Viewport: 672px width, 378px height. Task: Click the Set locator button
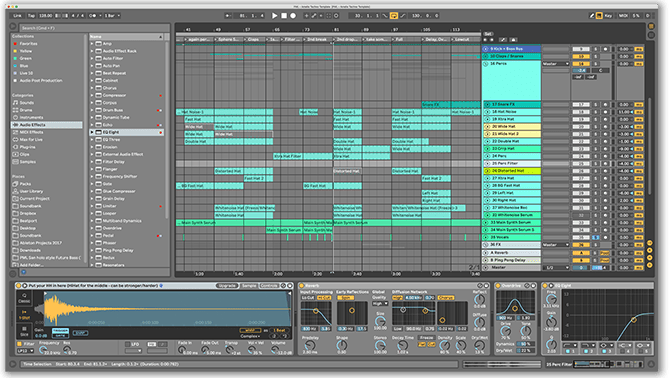tap(488, 34)
